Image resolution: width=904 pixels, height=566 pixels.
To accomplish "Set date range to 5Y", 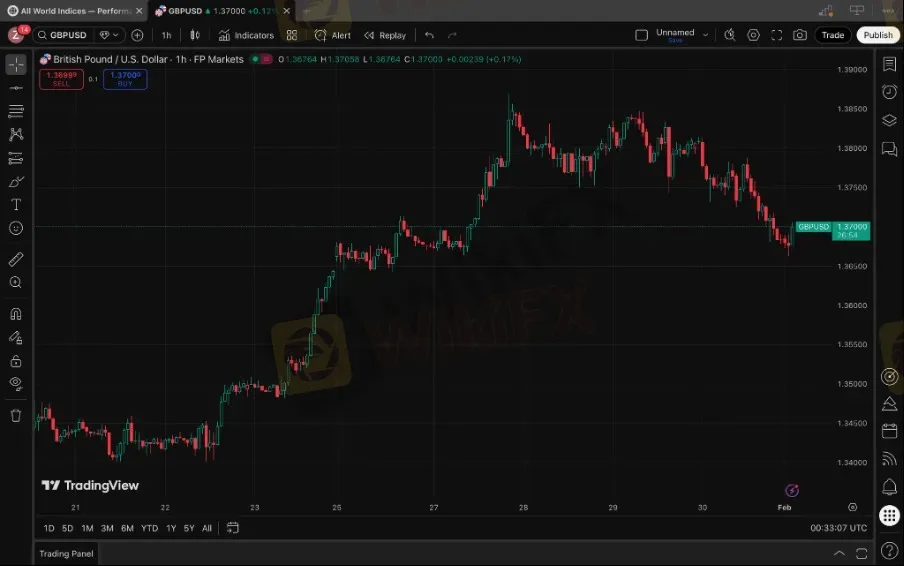I will [189, 528].
